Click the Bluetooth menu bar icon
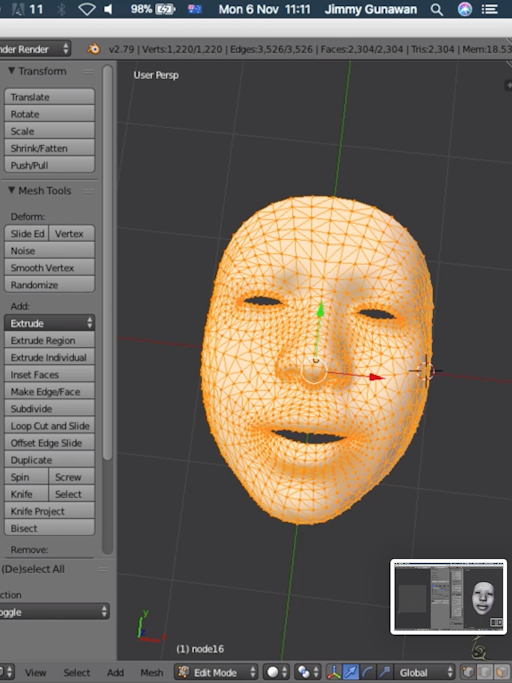 pos(61,9)
